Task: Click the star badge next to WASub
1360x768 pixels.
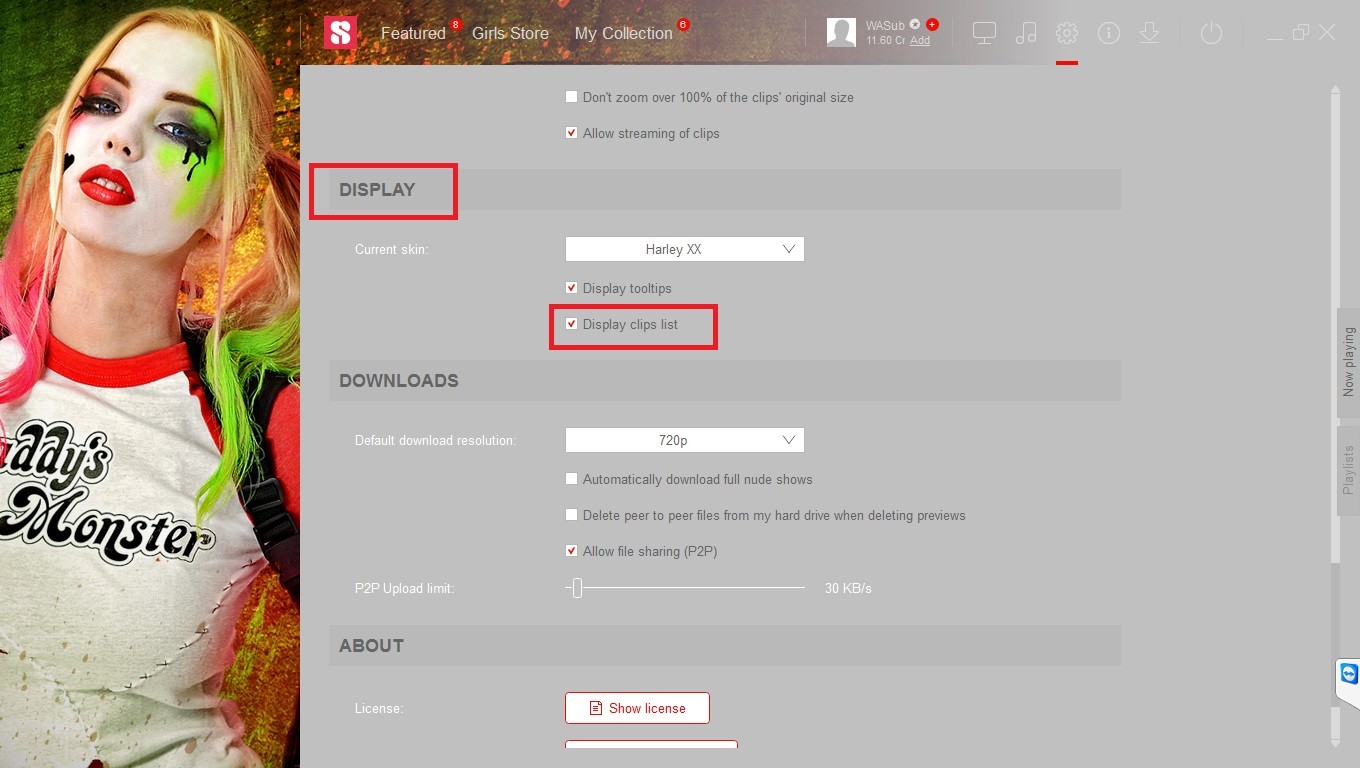Action: pos(915,24)
